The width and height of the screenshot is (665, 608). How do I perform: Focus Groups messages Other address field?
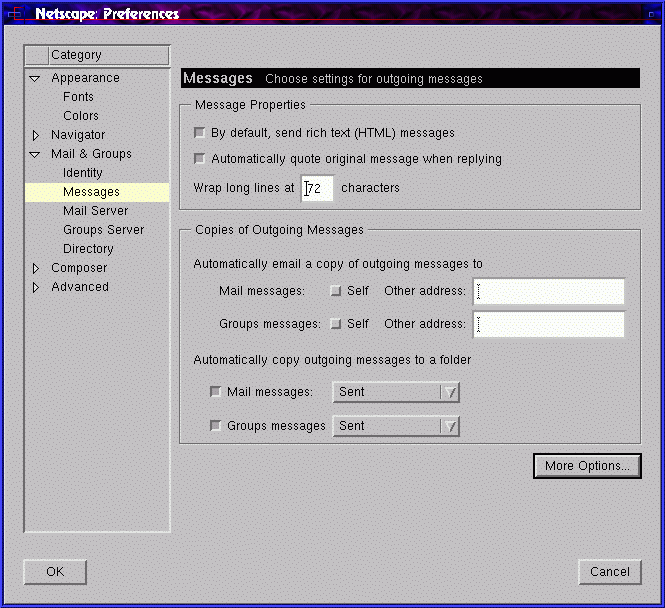click(548, 325)
